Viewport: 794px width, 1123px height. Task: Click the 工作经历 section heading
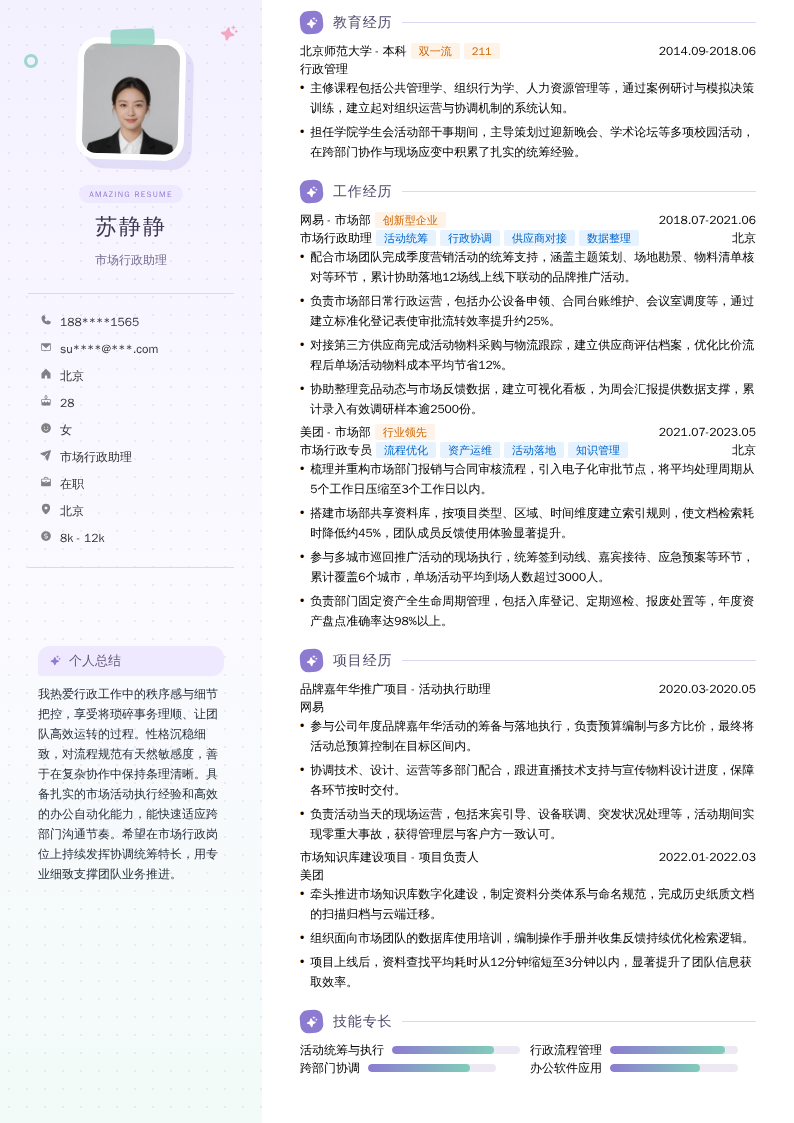(x=362, y=191)
